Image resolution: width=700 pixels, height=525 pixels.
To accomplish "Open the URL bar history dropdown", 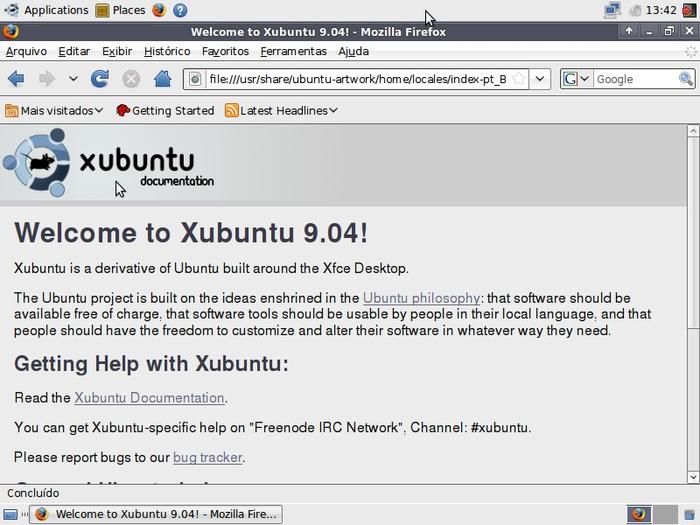I will (x=540, y=79).
